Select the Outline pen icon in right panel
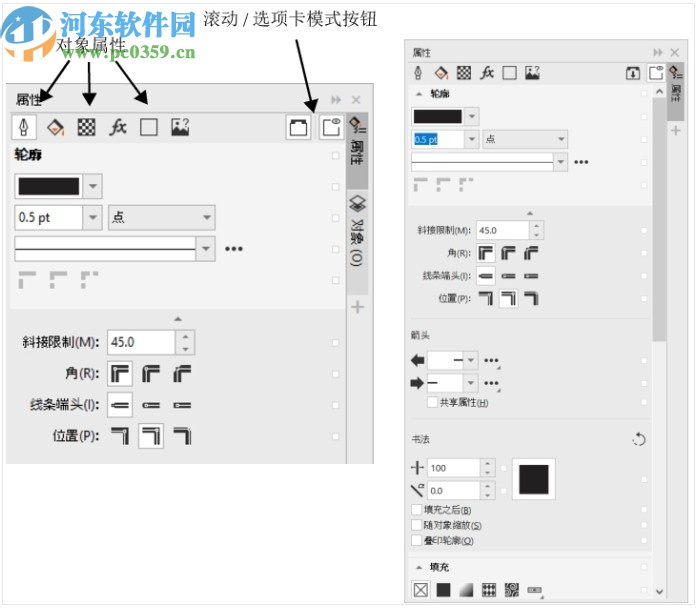 click(x=418, y=73)
